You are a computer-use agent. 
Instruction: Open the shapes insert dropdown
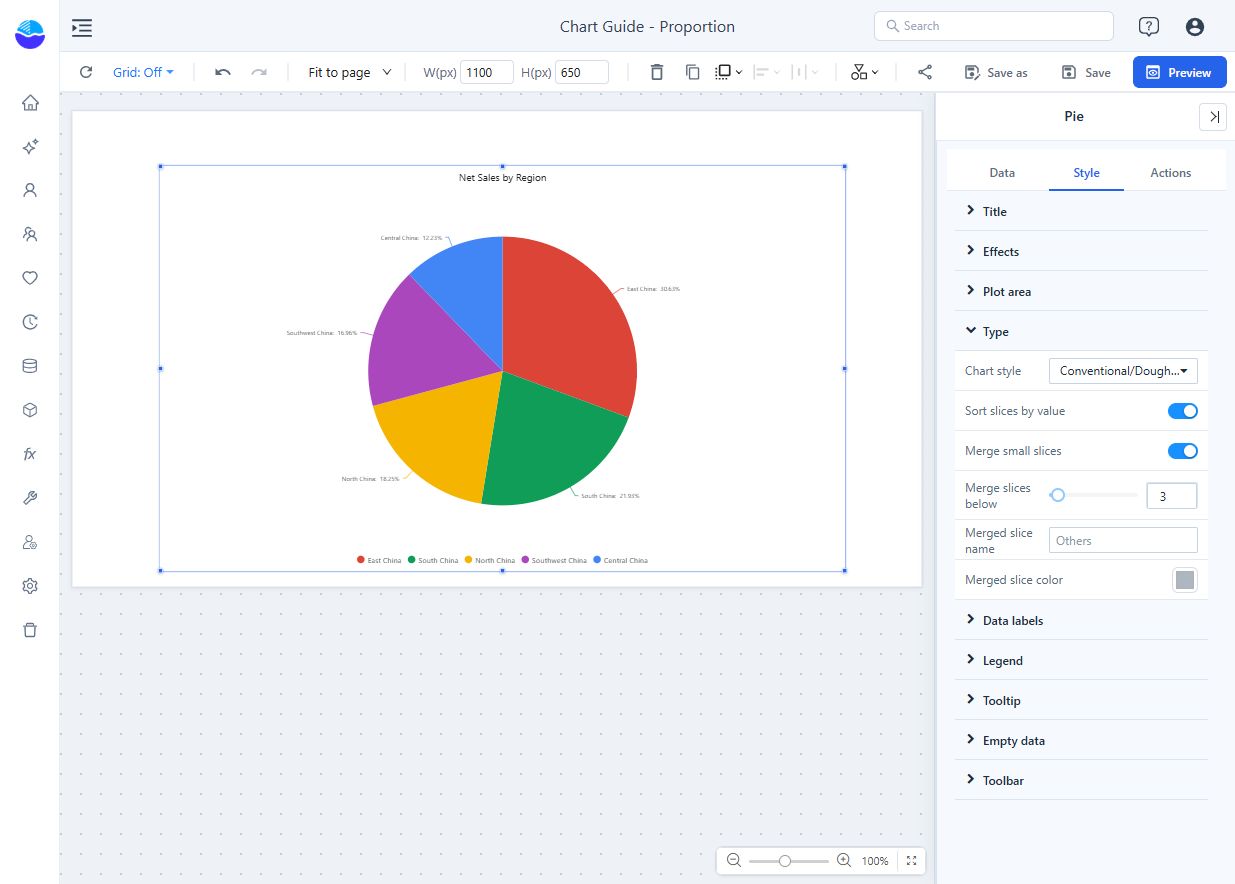[x=865, y=72]
